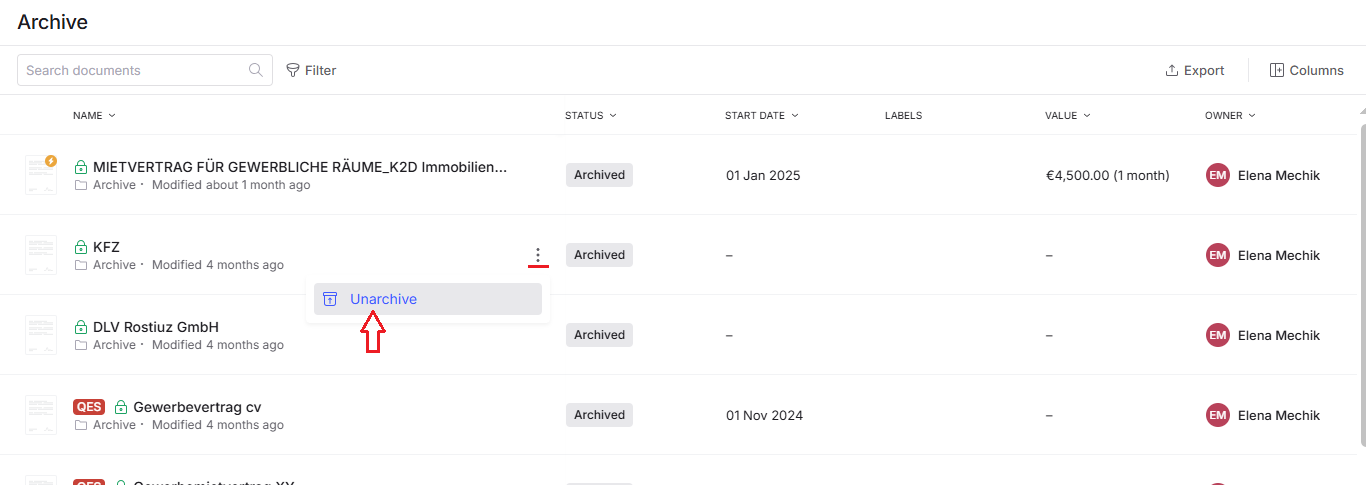1366x485 pixels.
Task: Click the Export upload icon
Action: (1171, 70)
